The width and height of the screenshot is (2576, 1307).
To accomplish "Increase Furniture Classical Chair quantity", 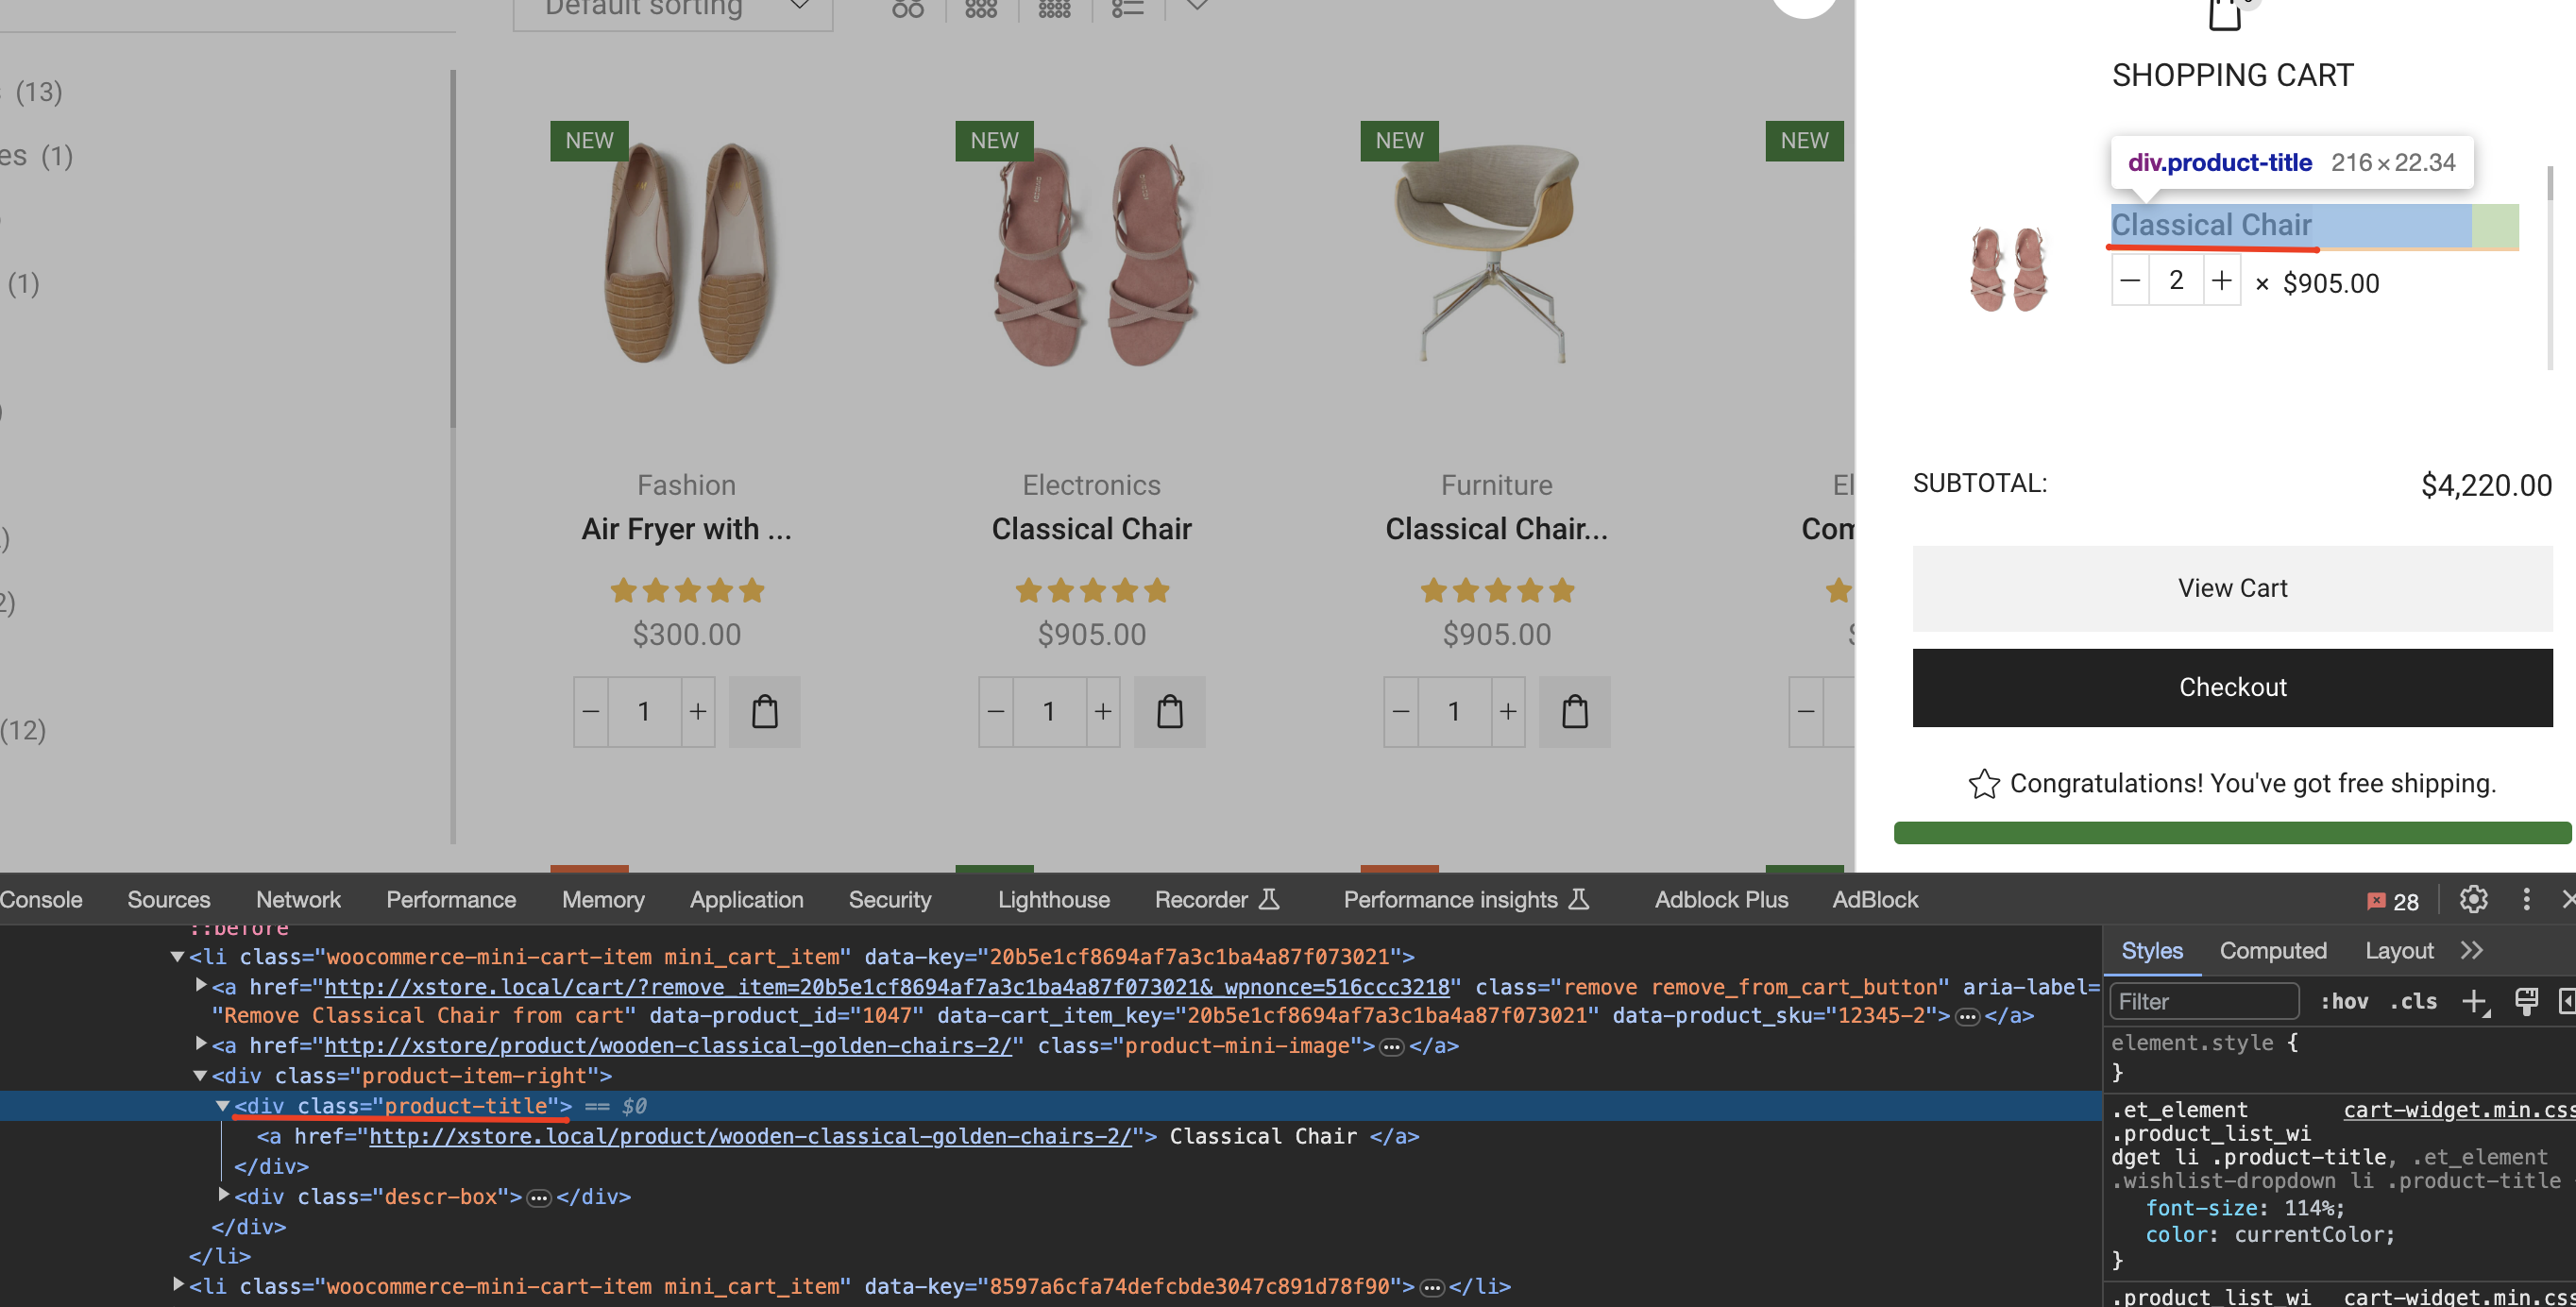I will (x=1508, y=712).
